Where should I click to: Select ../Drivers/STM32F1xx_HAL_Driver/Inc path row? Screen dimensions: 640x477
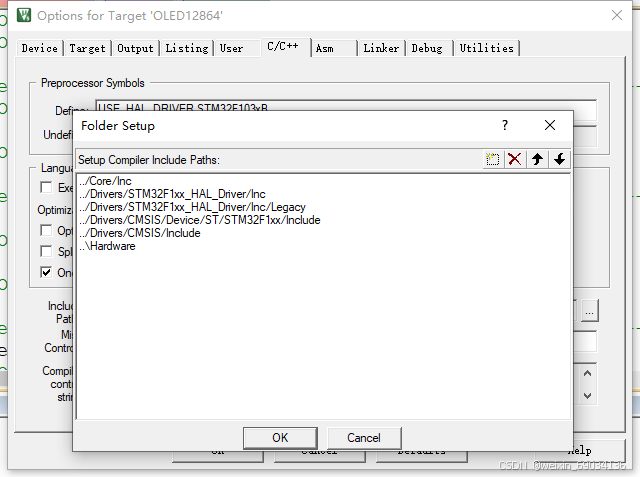(x=324, y=194)
